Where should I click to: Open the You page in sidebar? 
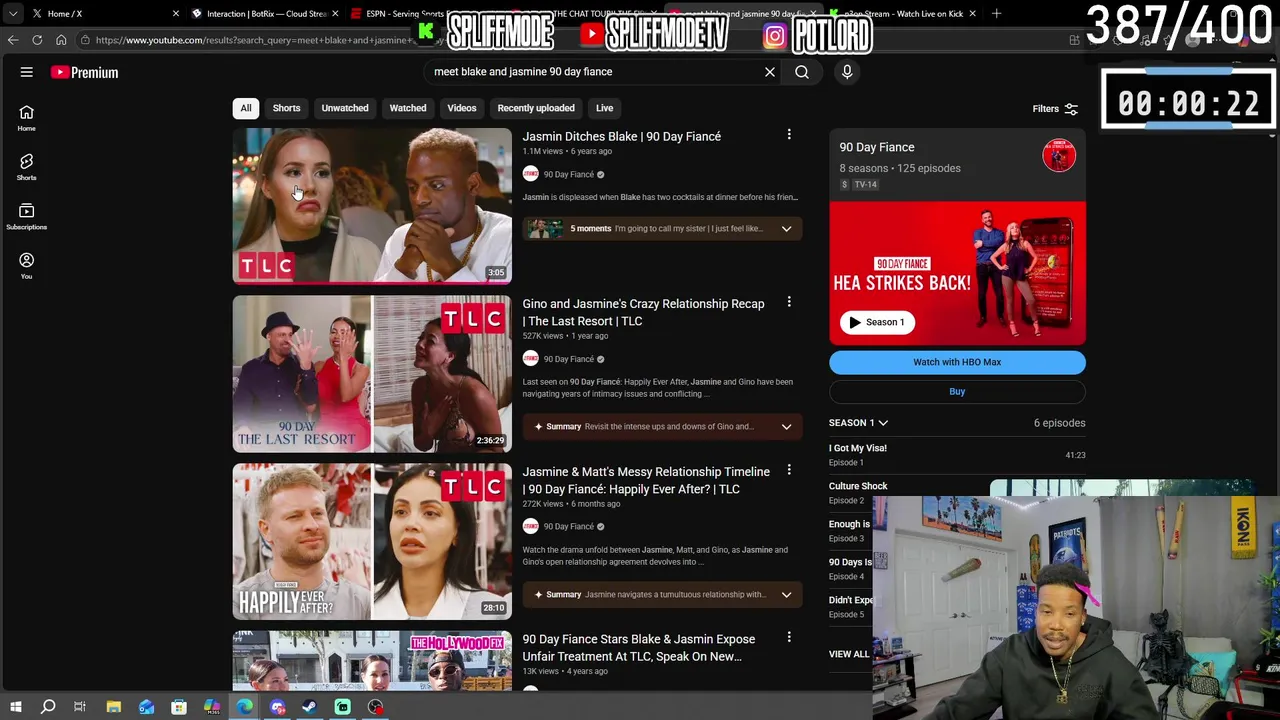pos(27,265)
